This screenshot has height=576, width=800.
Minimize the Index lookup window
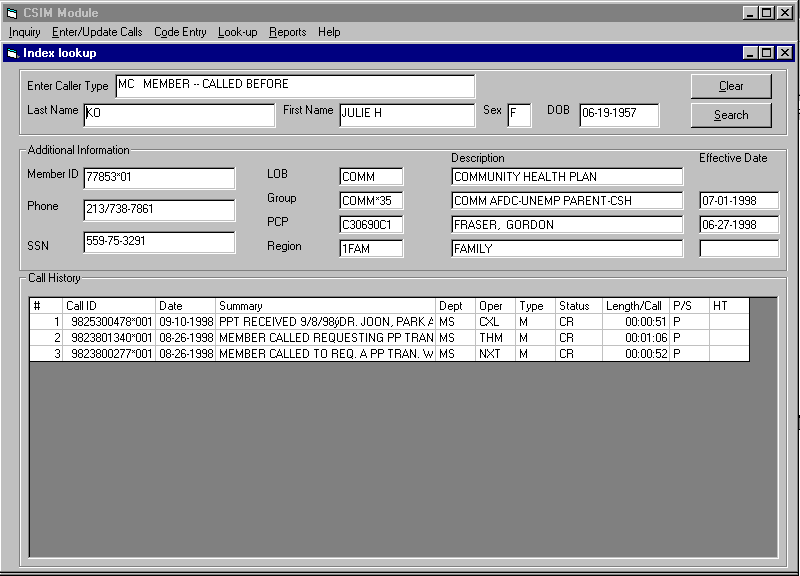click(x=750, y=53)
